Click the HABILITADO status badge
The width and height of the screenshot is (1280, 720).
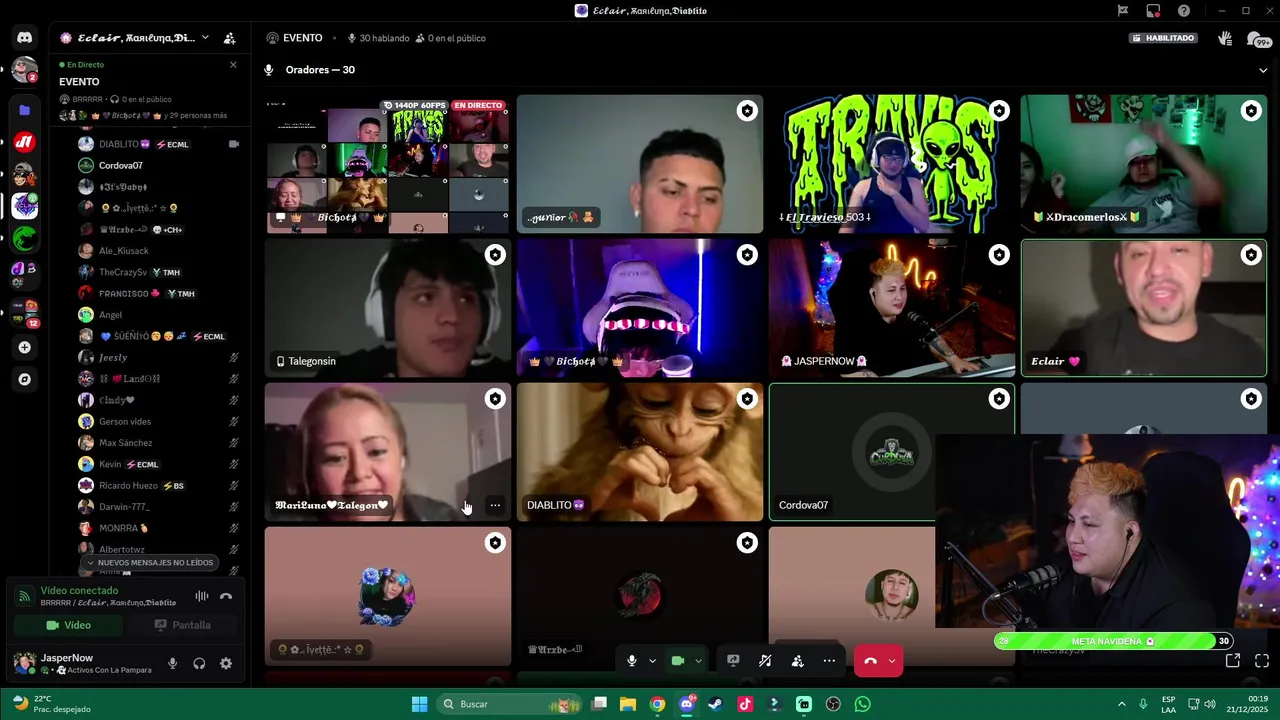[1163, 38]
